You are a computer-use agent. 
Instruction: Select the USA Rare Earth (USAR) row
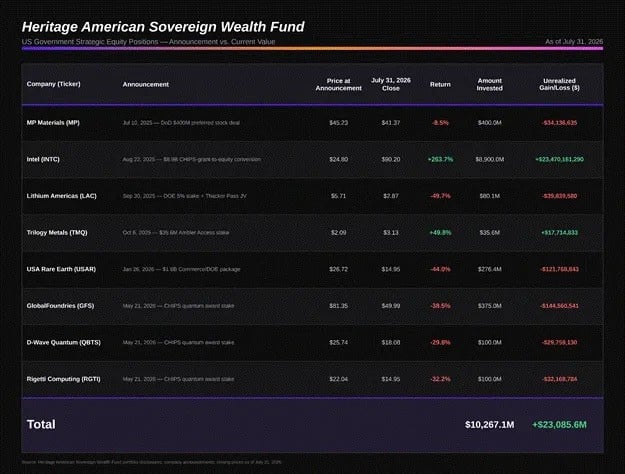click(312, 269)
